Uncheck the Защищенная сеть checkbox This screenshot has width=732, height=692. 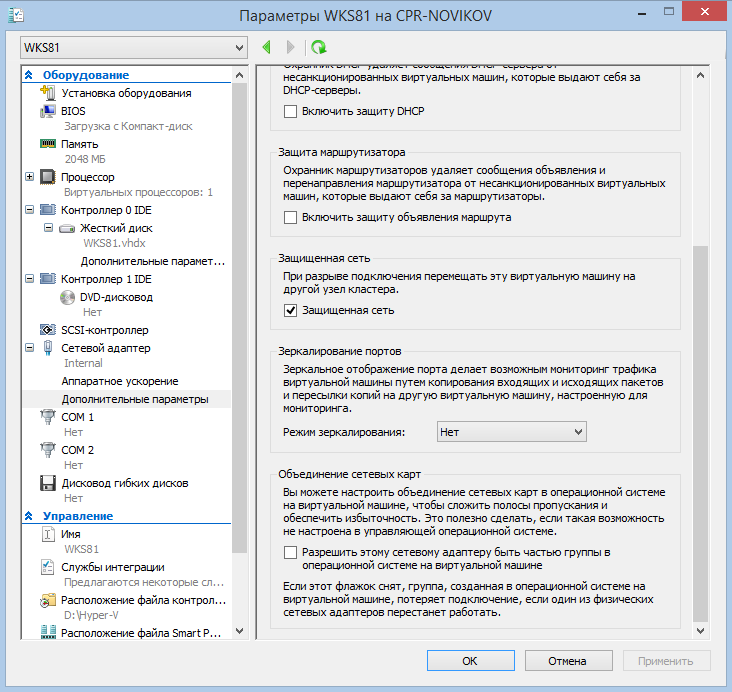[291, 310]
